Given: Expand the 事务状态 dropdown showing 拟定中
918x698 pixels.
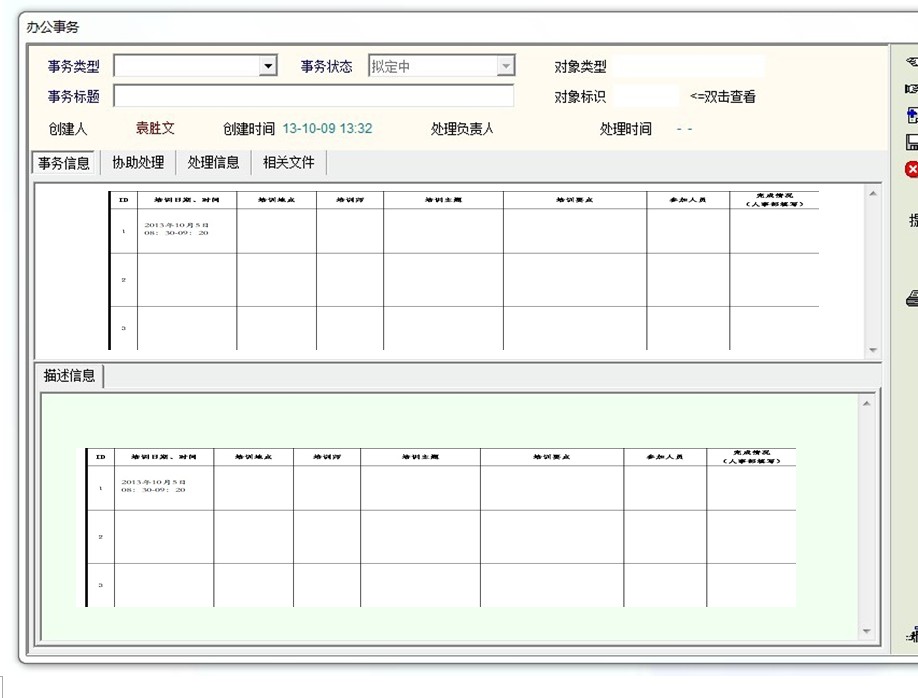Looking at the screenshot, I should [x=506, y=67].
